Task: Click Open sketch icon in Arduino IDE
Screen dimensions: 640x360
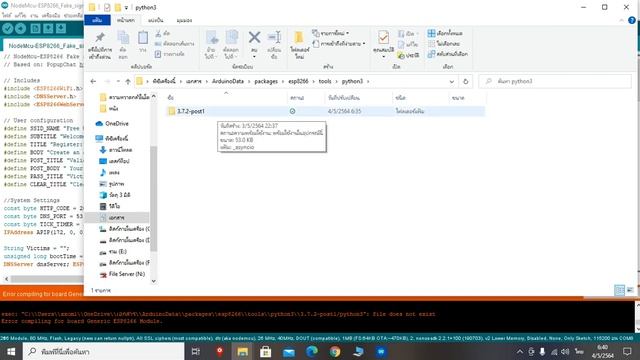Action: [48, 28]
